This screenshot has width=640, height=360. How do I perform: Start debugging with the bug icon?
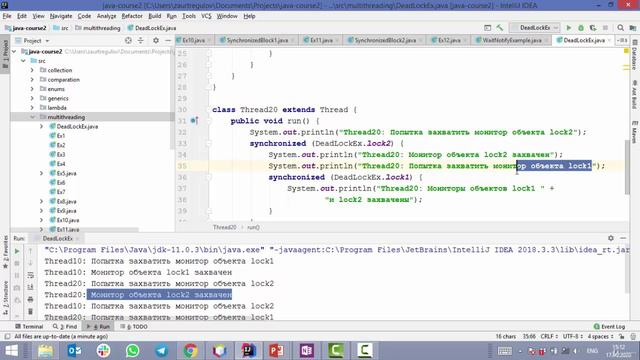point(581,28)
